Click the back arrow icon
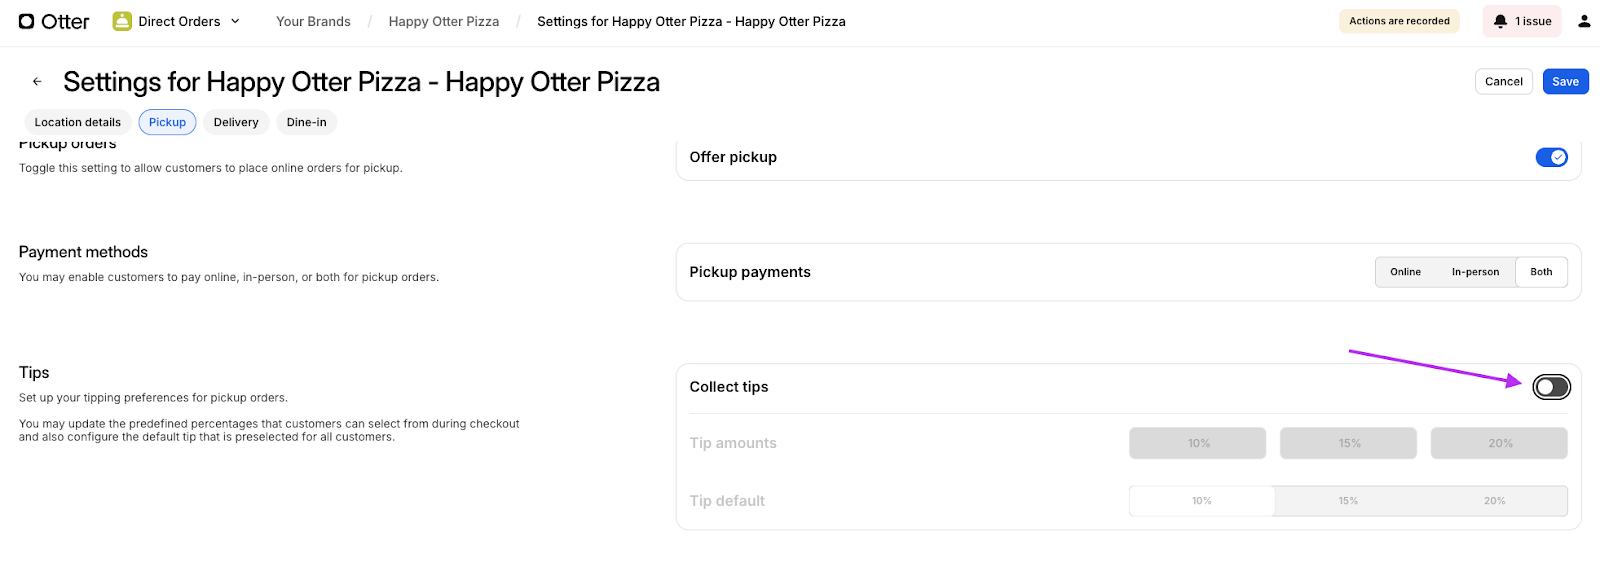Screen dimensions: 1600x567 tap(37, 82)
